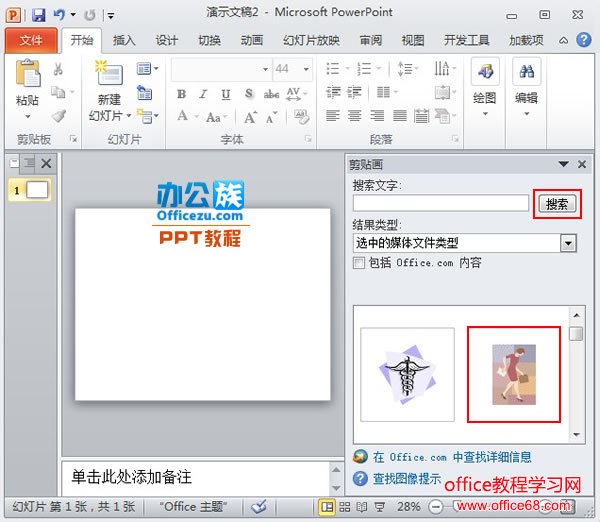Center align text
600x522 pixels.
pyautogui.click(x=354, y=115)
